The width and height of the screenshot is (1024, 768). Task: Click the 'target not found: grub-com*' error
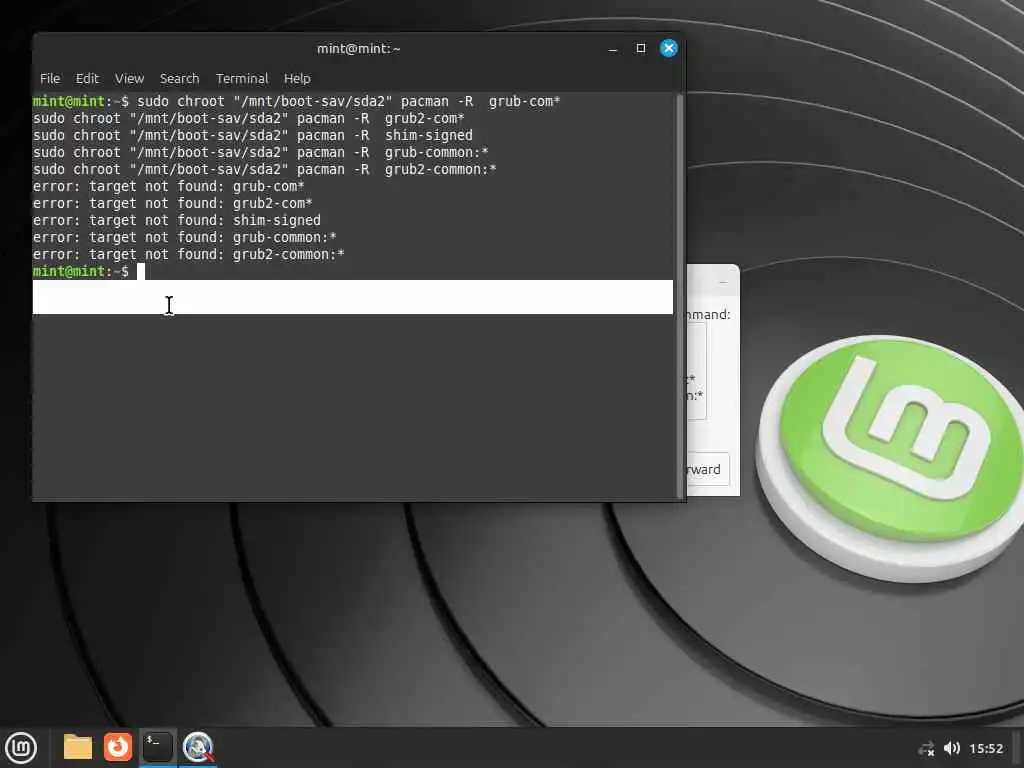tap(168, 186)
